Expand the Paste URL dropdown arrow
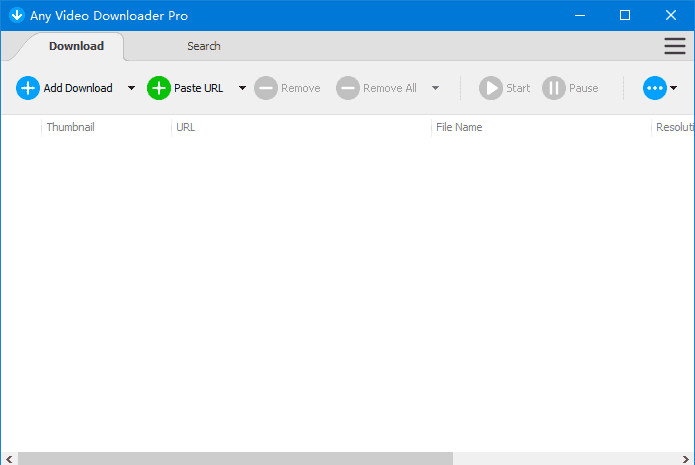 coord(242,88)
